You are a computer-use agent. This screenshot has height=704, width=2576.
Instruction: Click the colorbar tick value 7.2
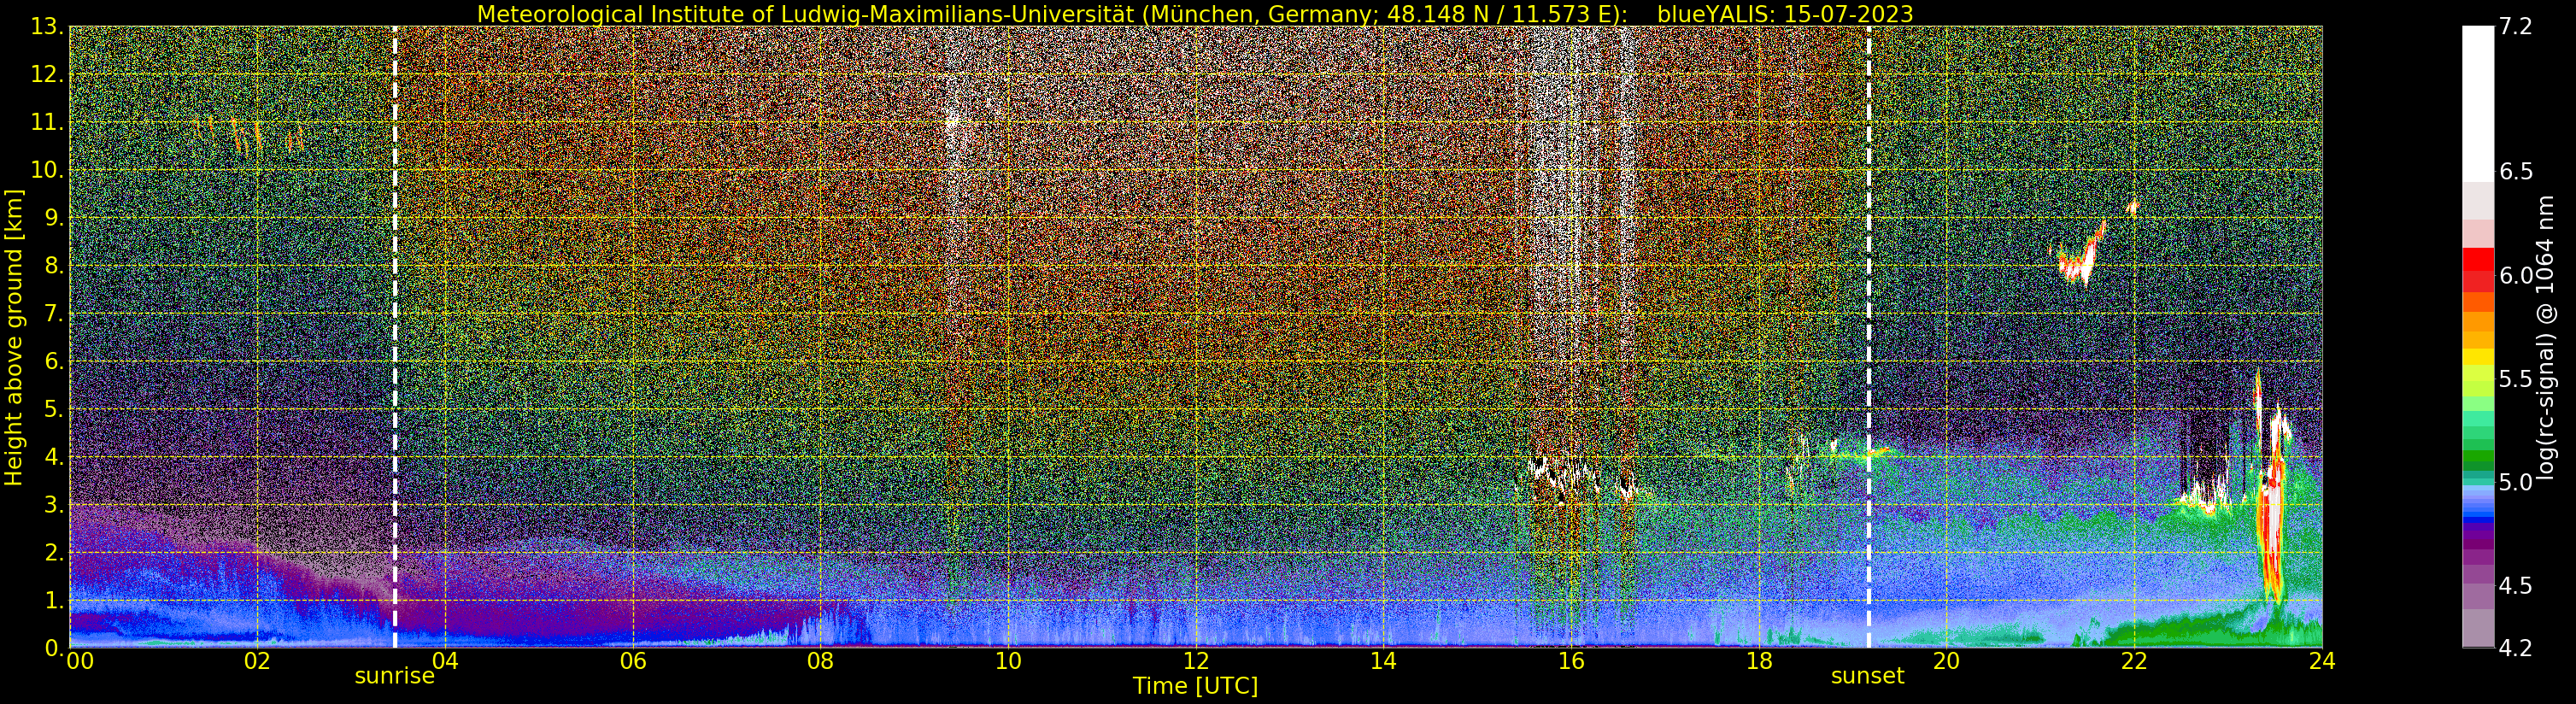pyautogui.click(x=2515, y=27)
